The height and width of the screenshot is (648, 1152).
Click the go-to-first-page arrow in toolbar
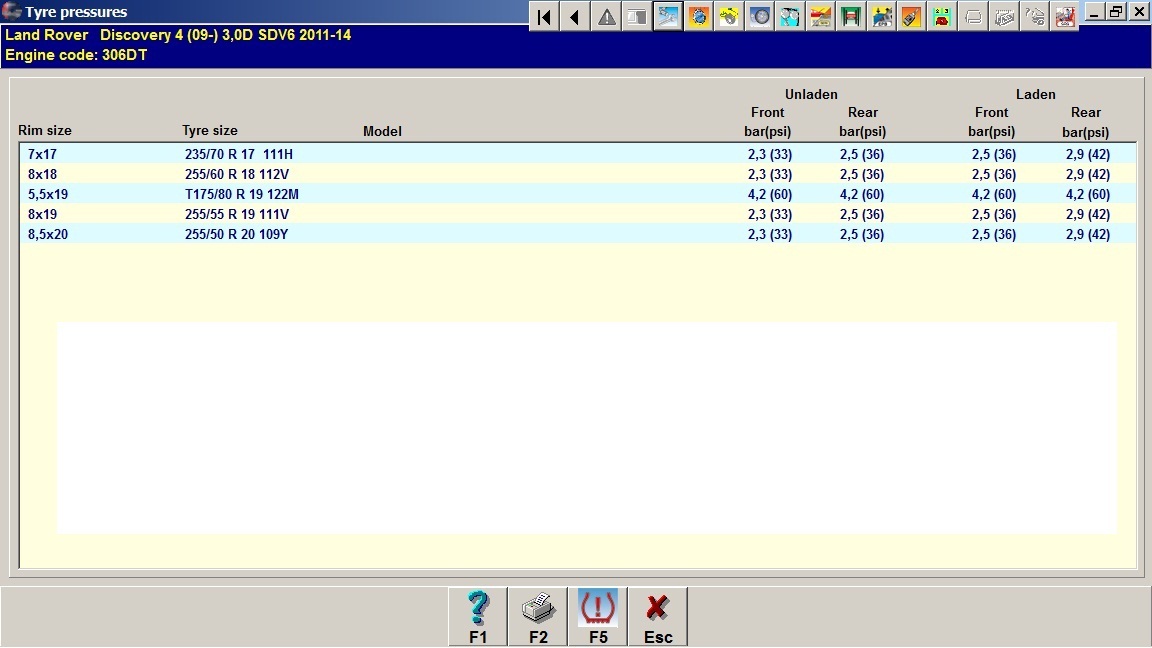(544, 16)
